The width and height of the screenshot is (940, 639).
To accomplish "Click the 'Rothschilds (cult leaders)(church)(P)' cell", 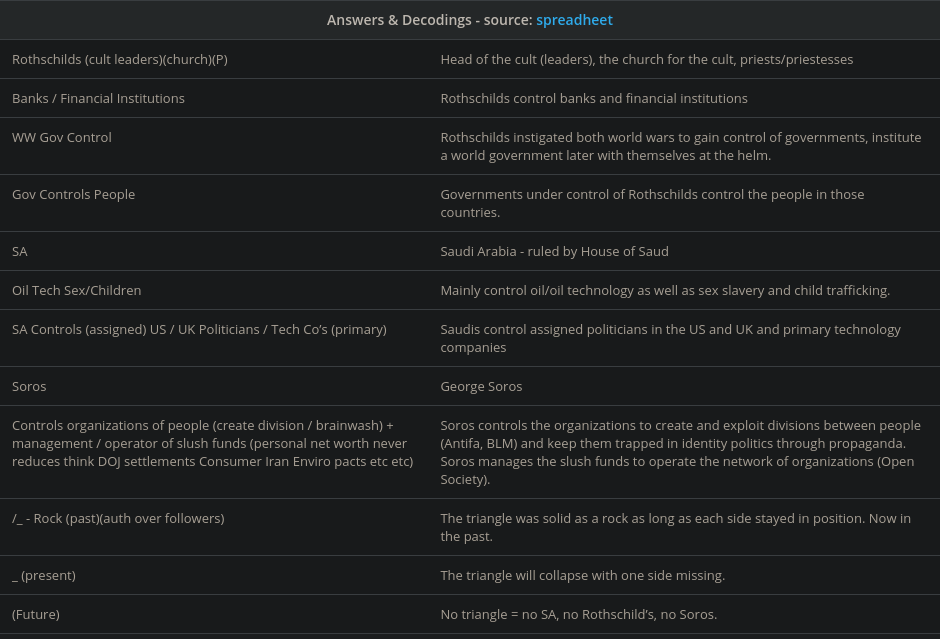I will [x=120, y=59].
